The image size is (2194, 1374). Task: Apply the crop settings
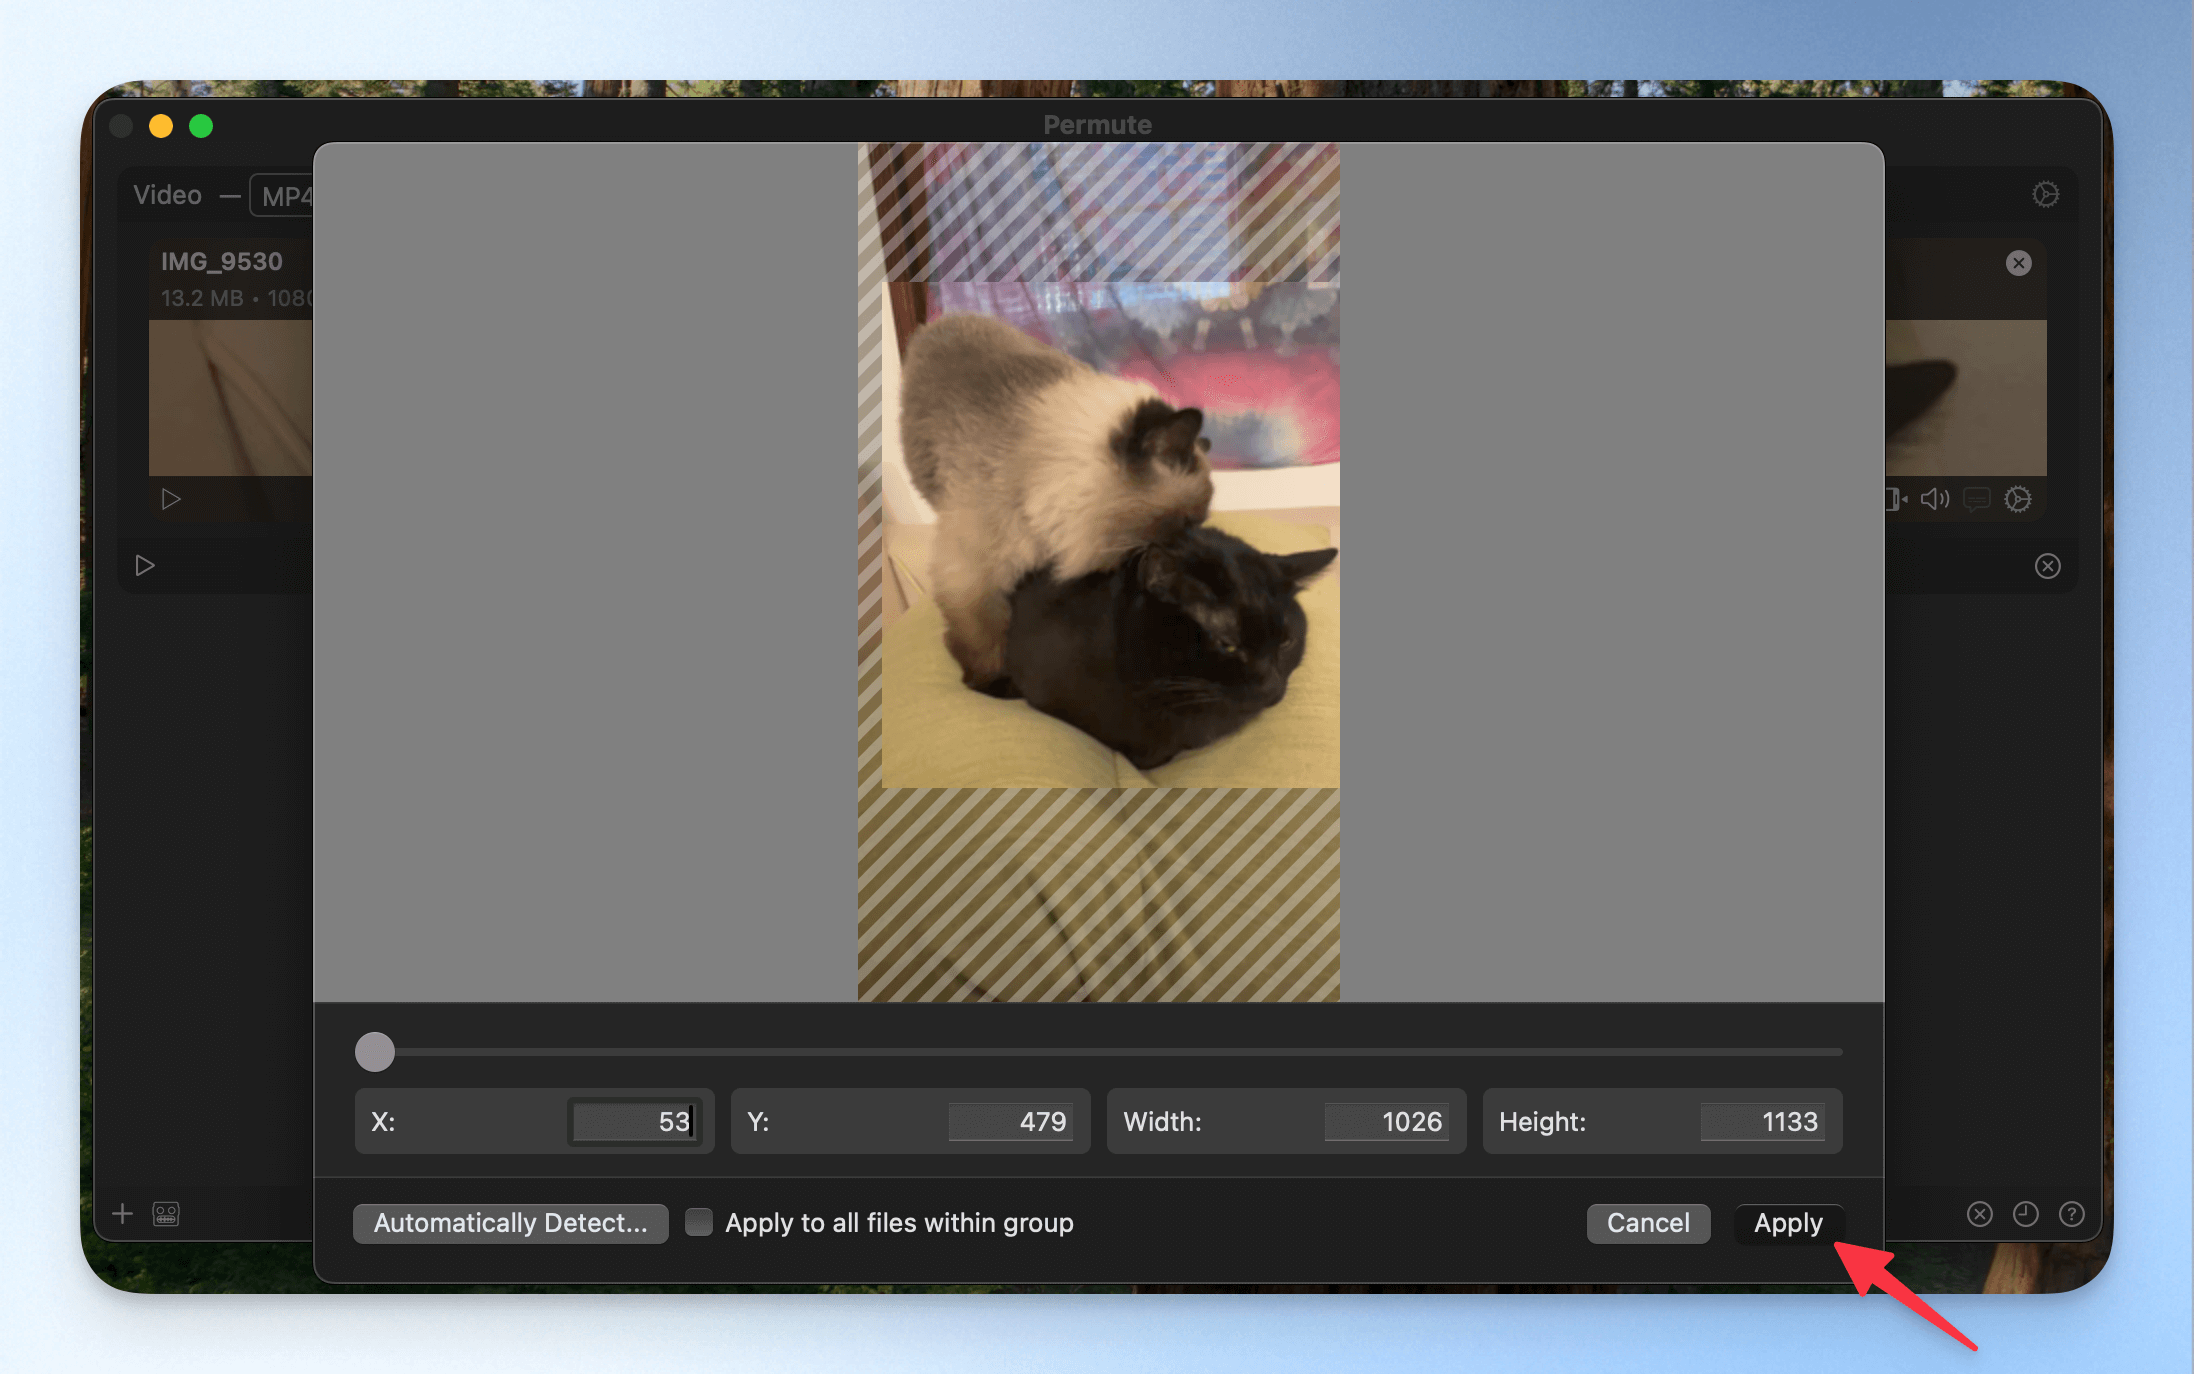[x=1788, y=1223]
